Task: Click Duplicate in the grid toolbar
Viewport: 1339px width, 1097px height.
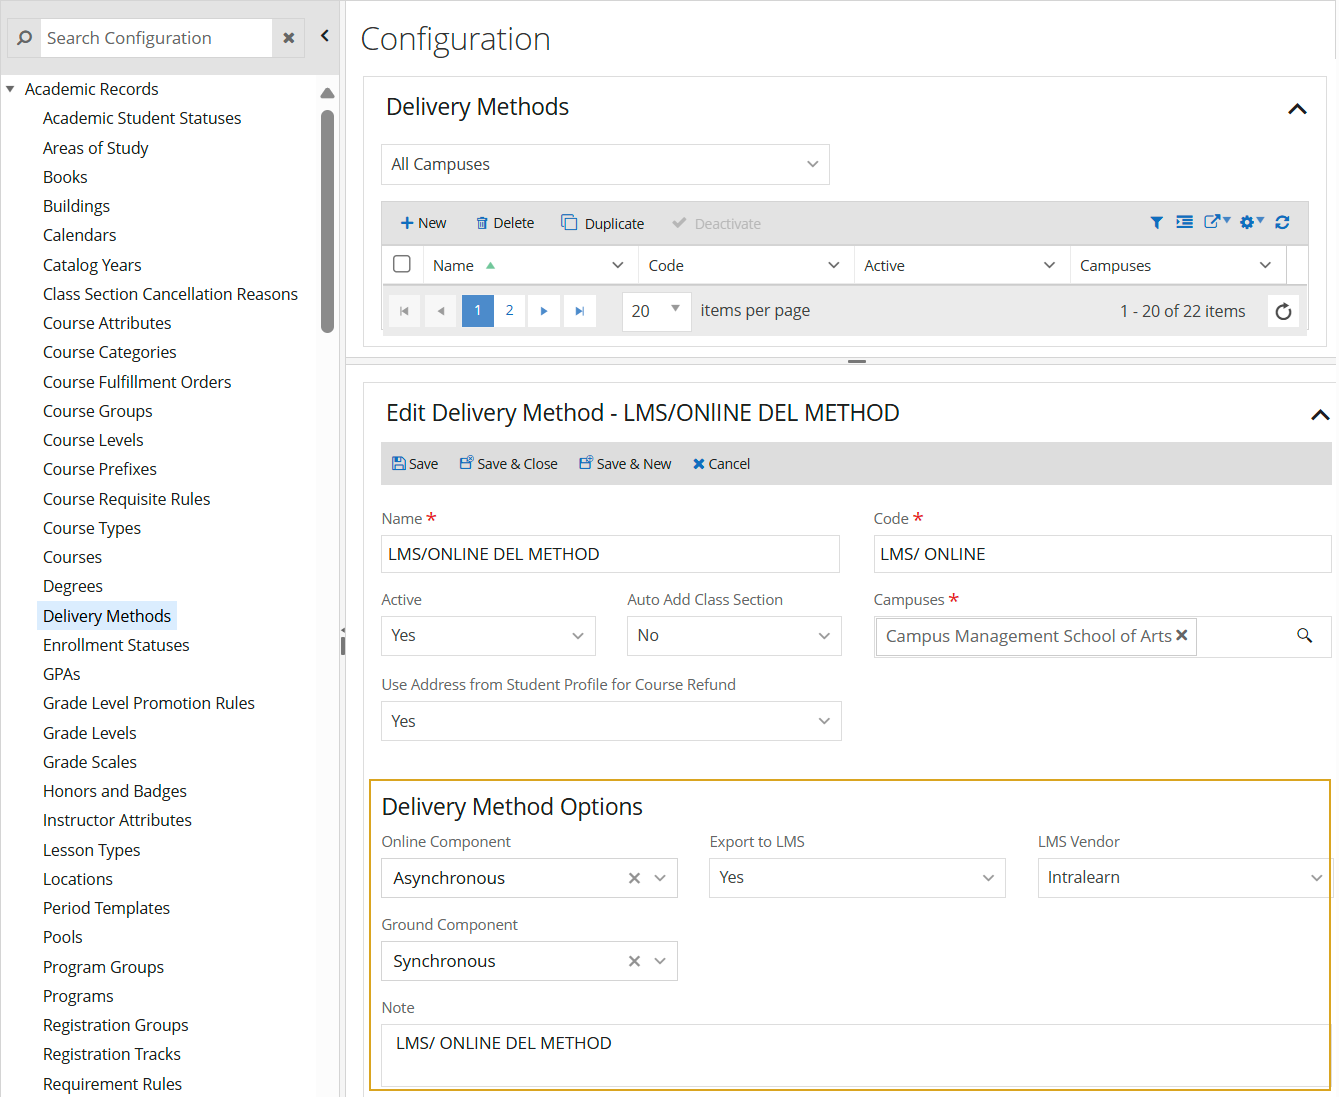Action: click(x=603, y=224)
